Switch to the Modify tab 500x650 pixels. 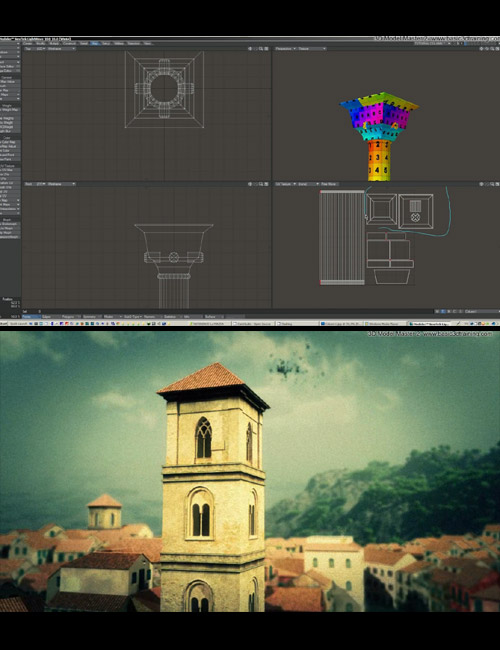[41, 43]
